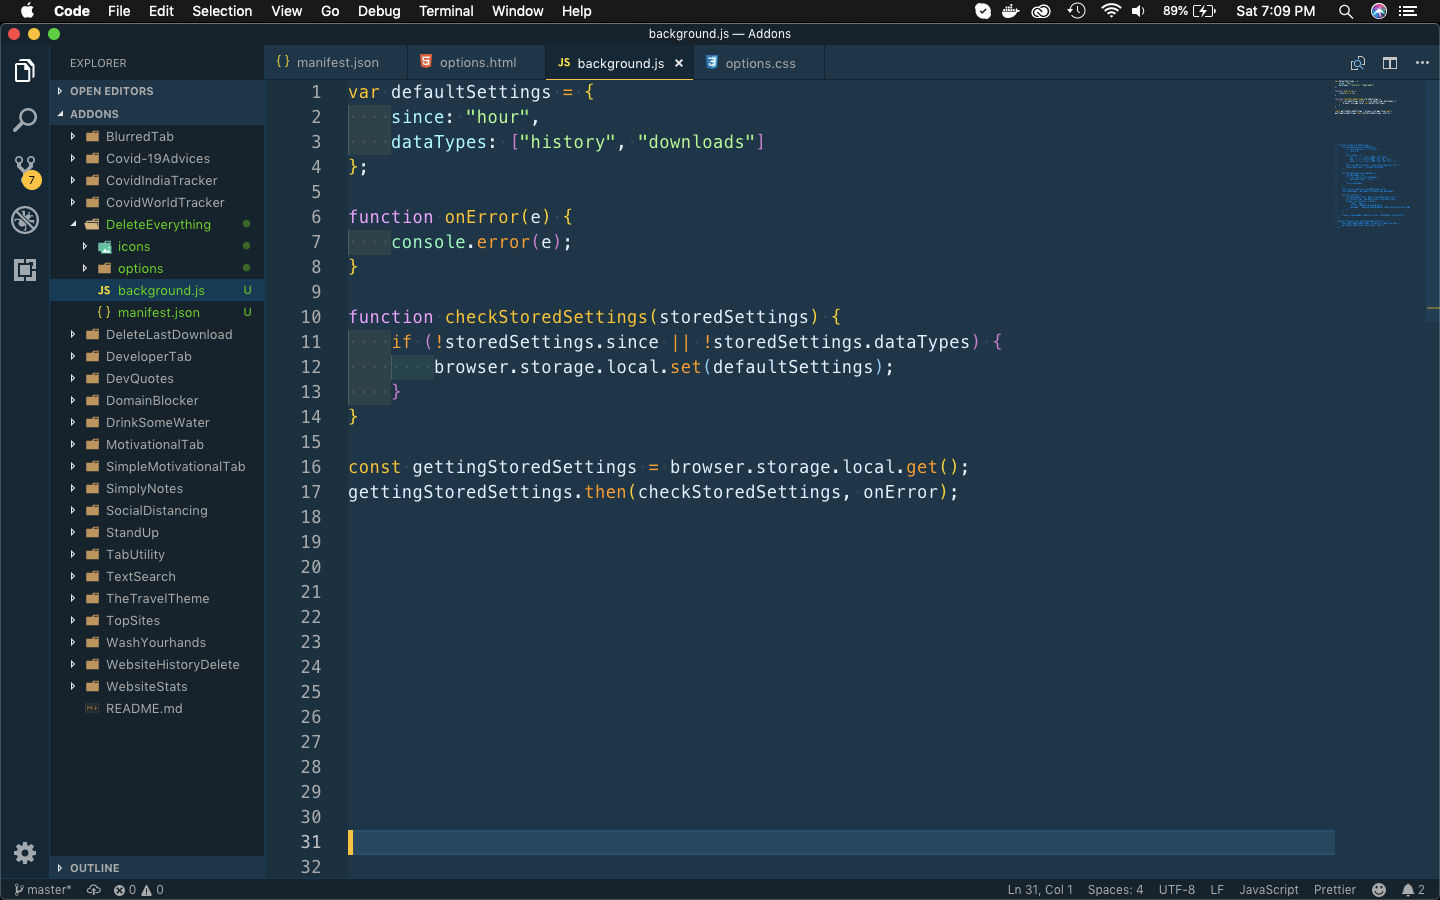Screen dimensions: 1440x900
Task: Open Creative Cloud menu bar icon
Action: [x=1042, y=11]
